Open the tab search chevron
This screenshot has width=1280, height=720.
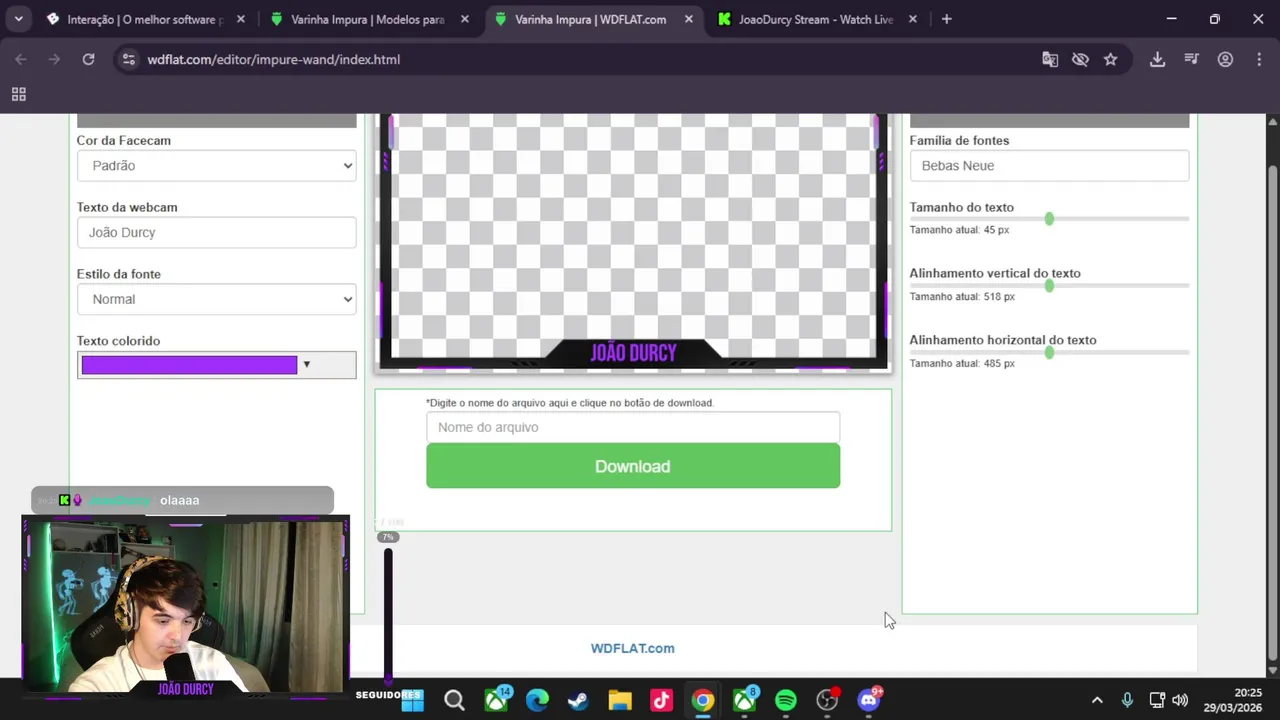tap(18, 19)
